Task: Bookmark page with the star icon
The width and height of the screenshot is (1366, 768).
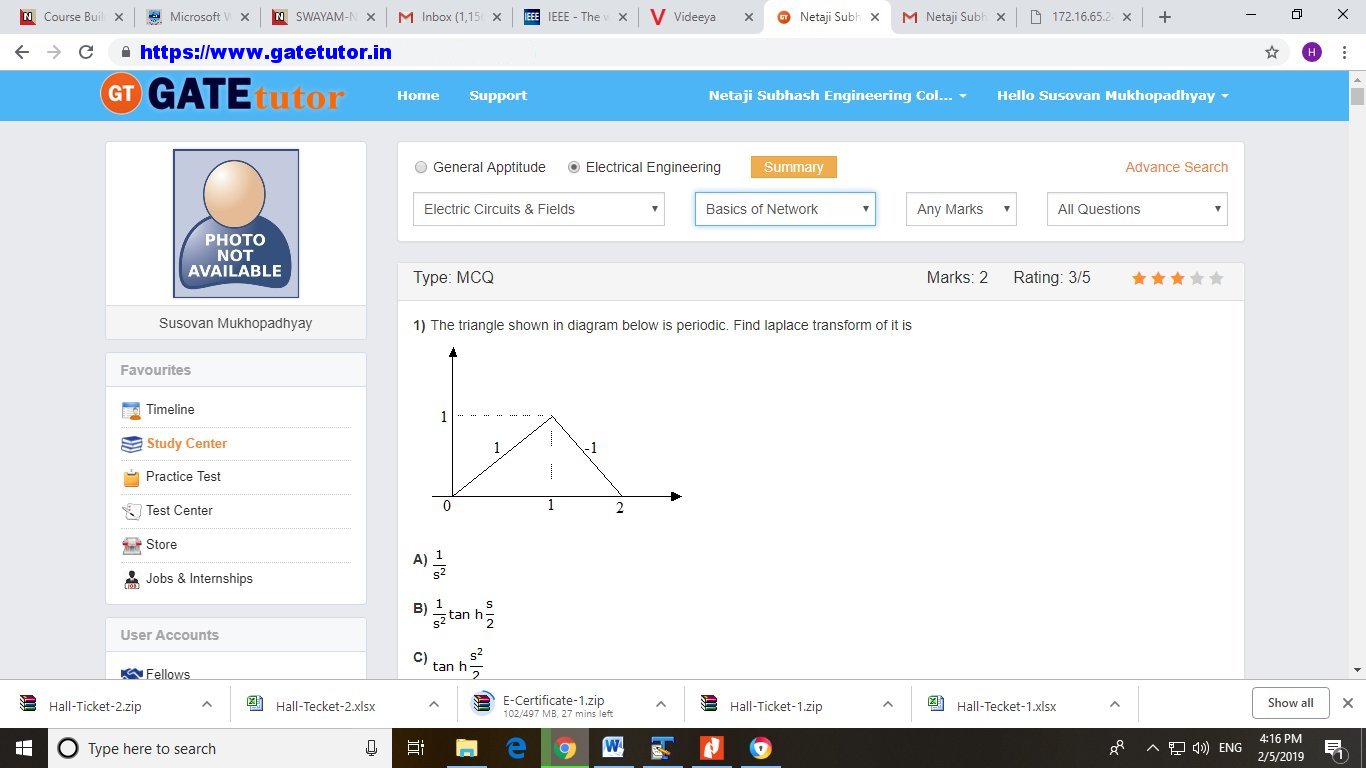Action: [1272, 52]
